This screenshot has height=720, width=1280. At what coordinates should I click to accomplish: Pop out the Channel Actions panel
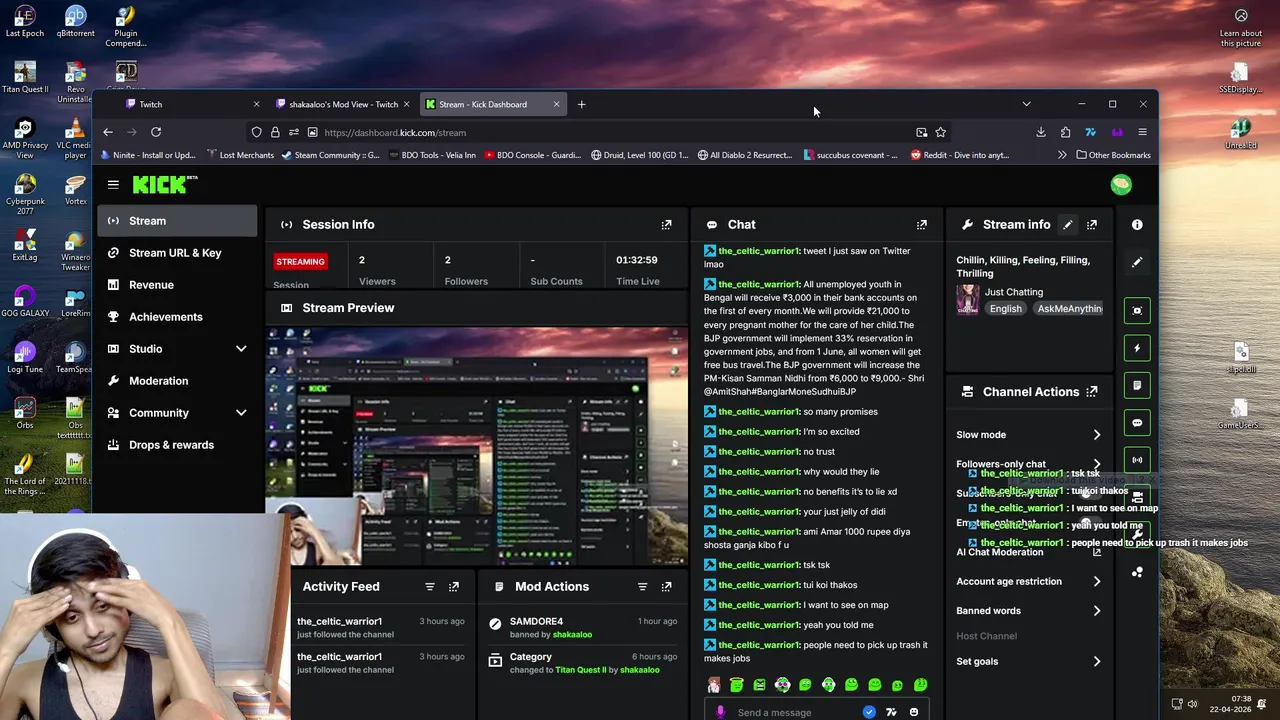[1092, 392]
